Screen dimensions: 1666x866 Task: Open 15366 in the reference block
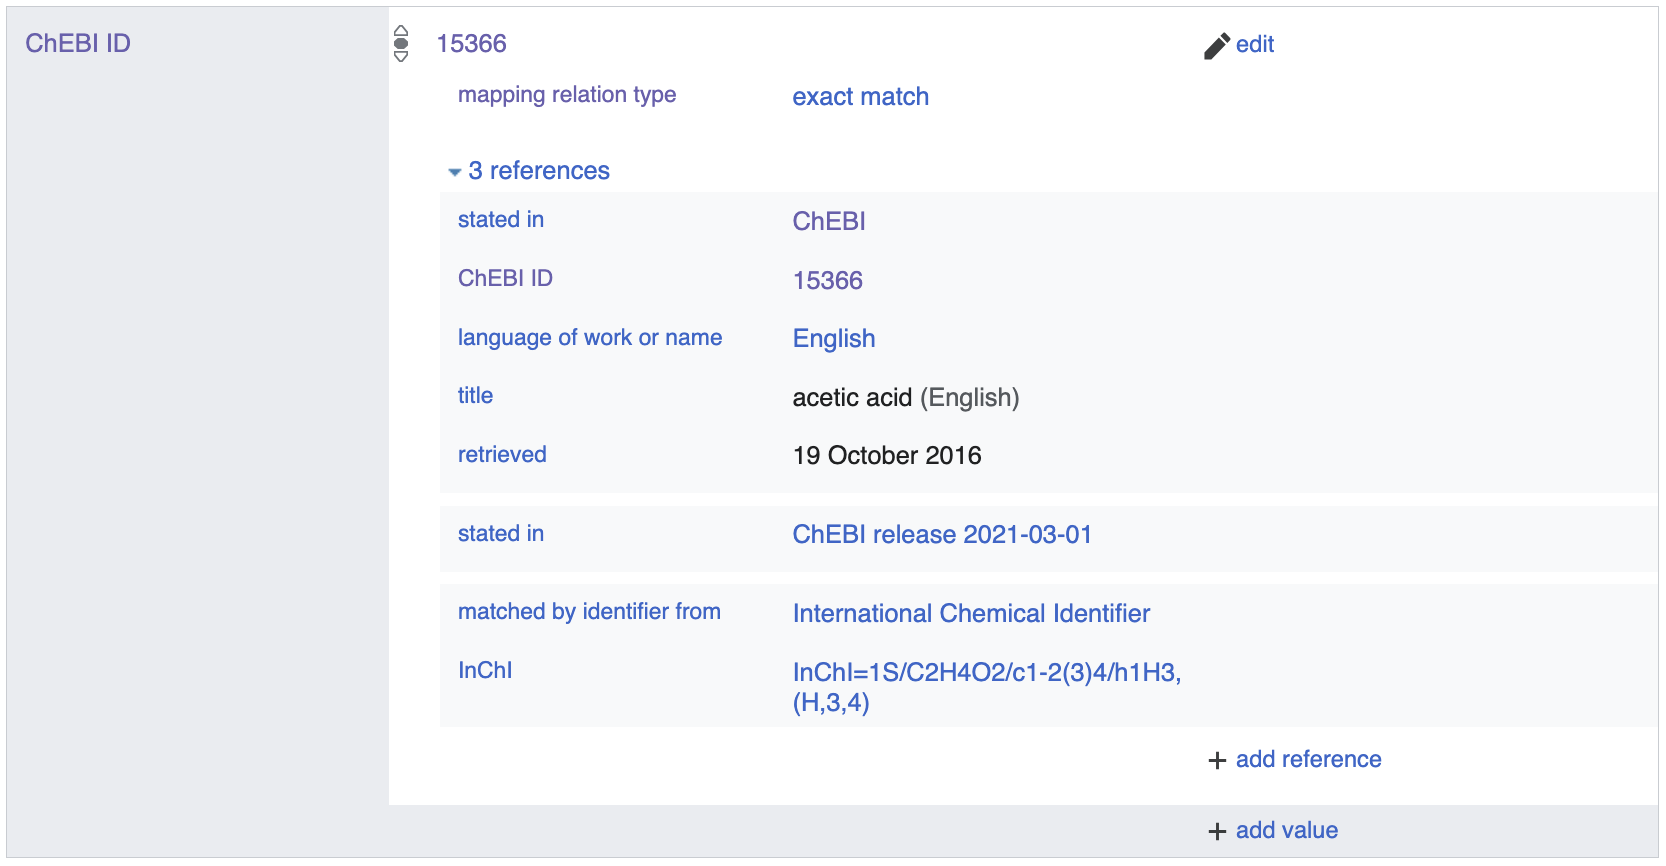828,280
